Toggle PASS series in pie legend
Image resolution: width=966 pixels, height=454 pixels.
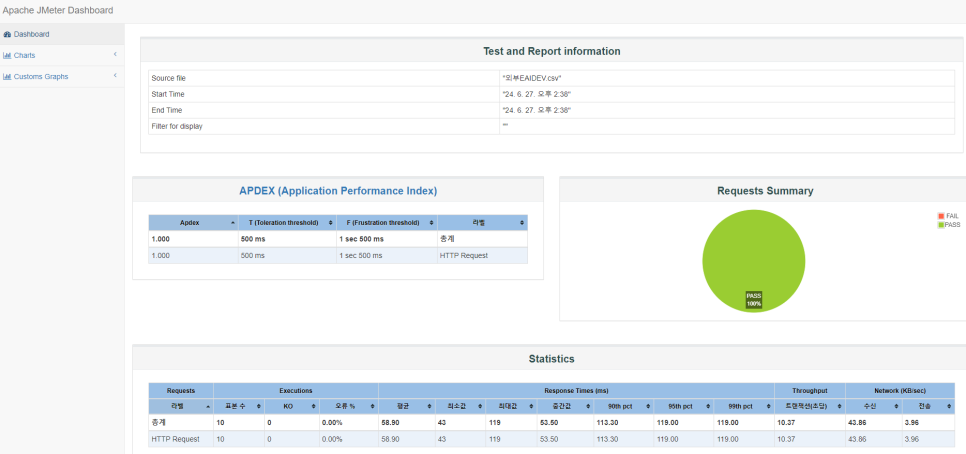tap(949, 225)
